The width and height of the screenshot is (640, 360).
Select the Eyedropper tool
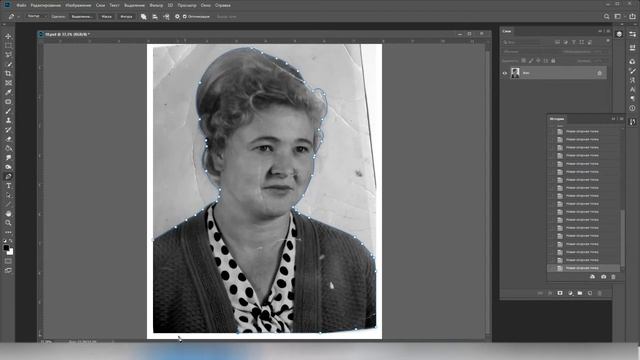coord(8,92)
